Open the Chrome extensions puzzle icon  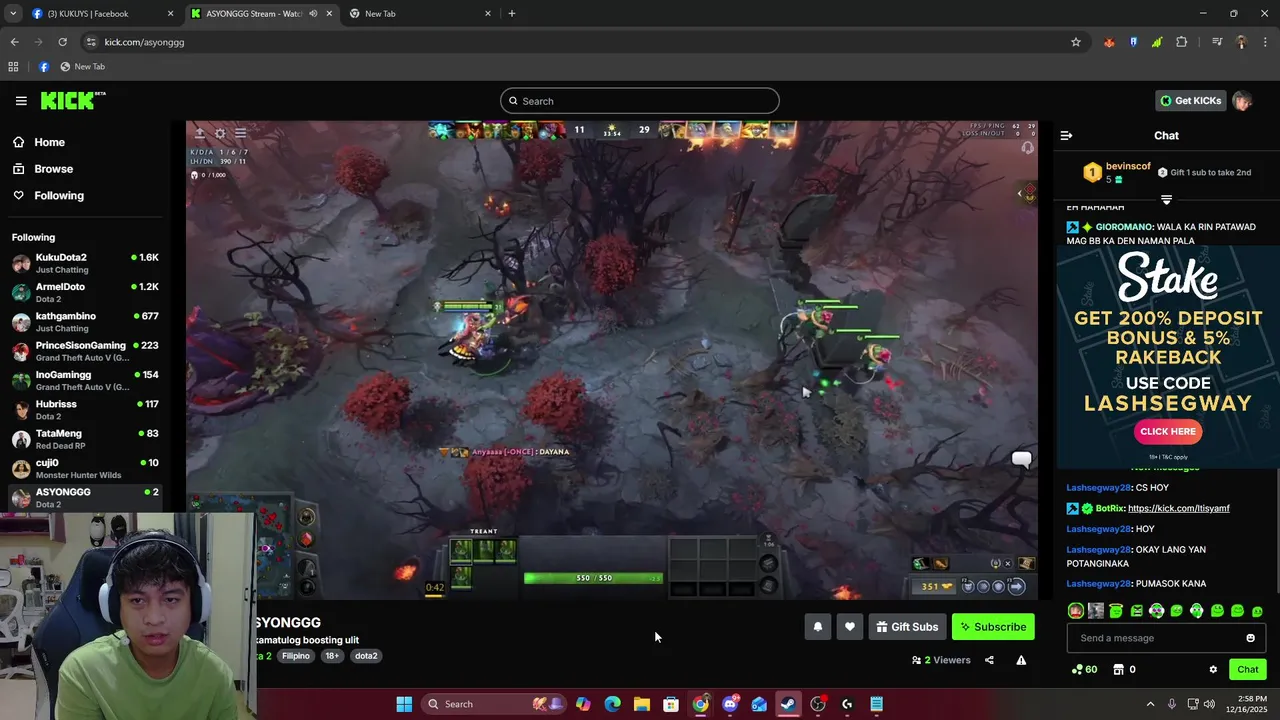pos(1182,42)
